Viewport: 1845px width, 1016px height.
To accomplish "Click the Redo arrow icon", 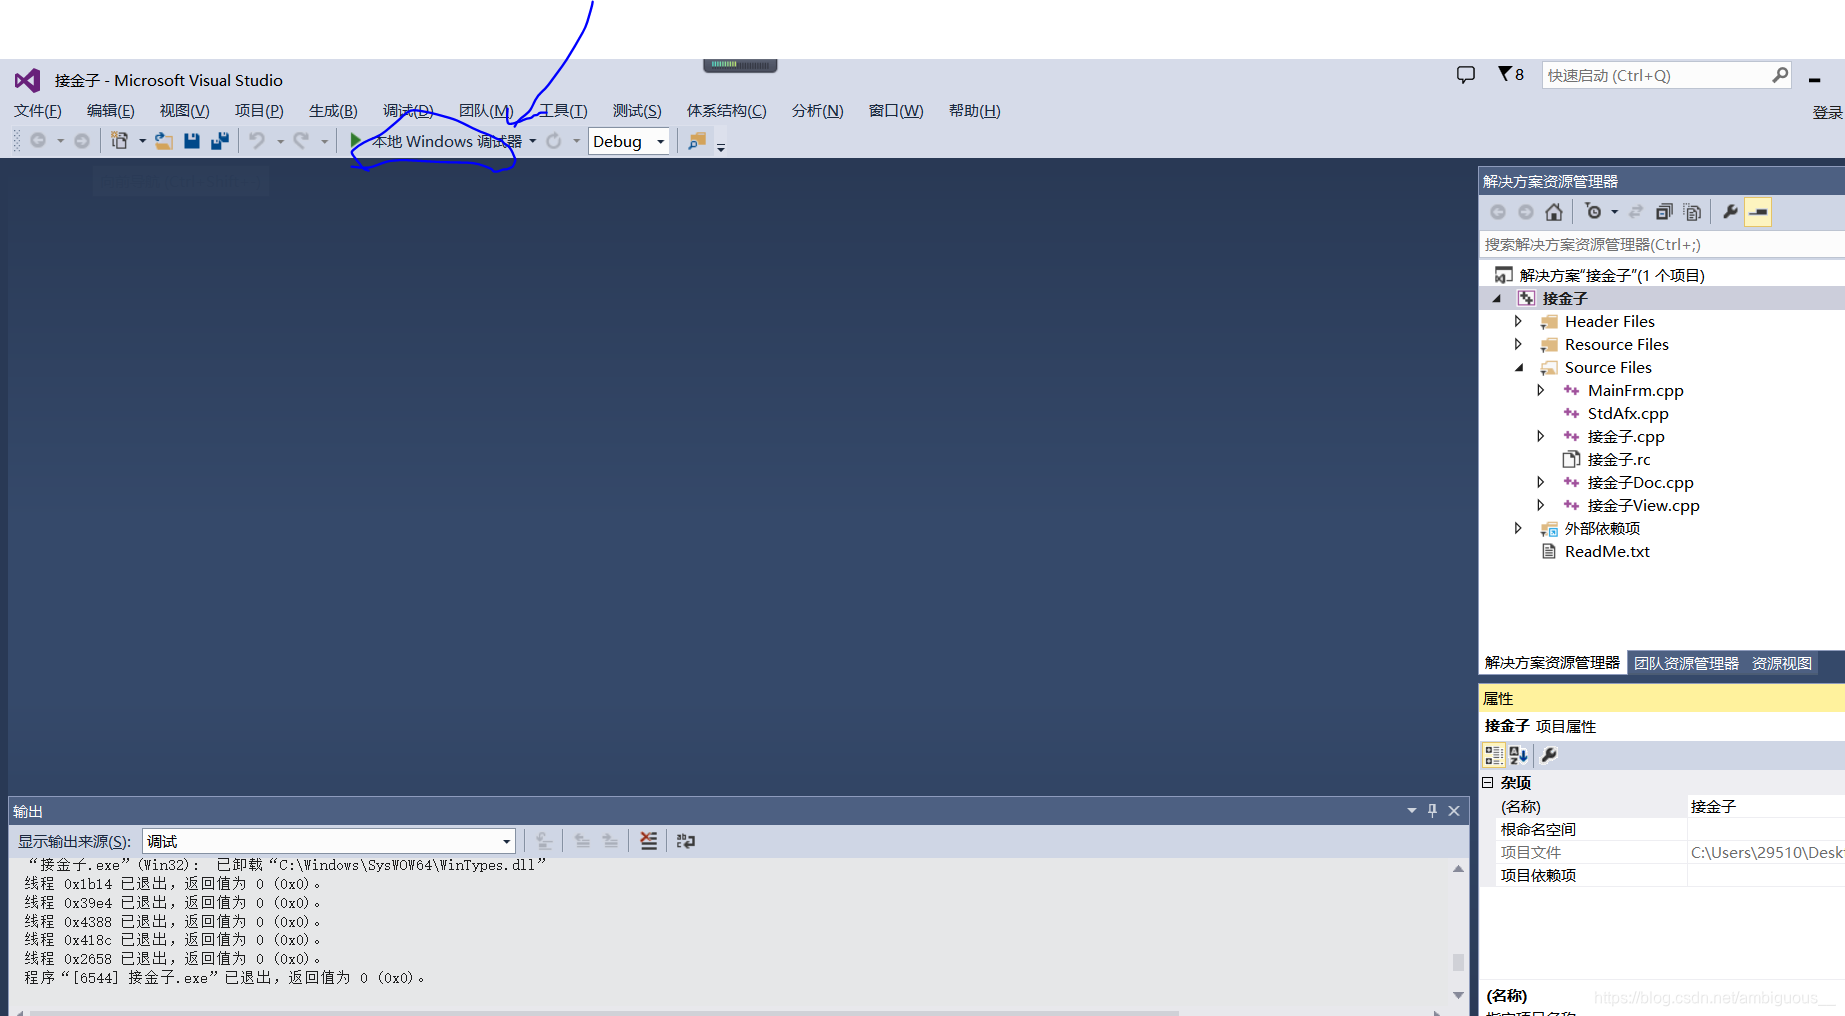I will (x=301, y=141).
